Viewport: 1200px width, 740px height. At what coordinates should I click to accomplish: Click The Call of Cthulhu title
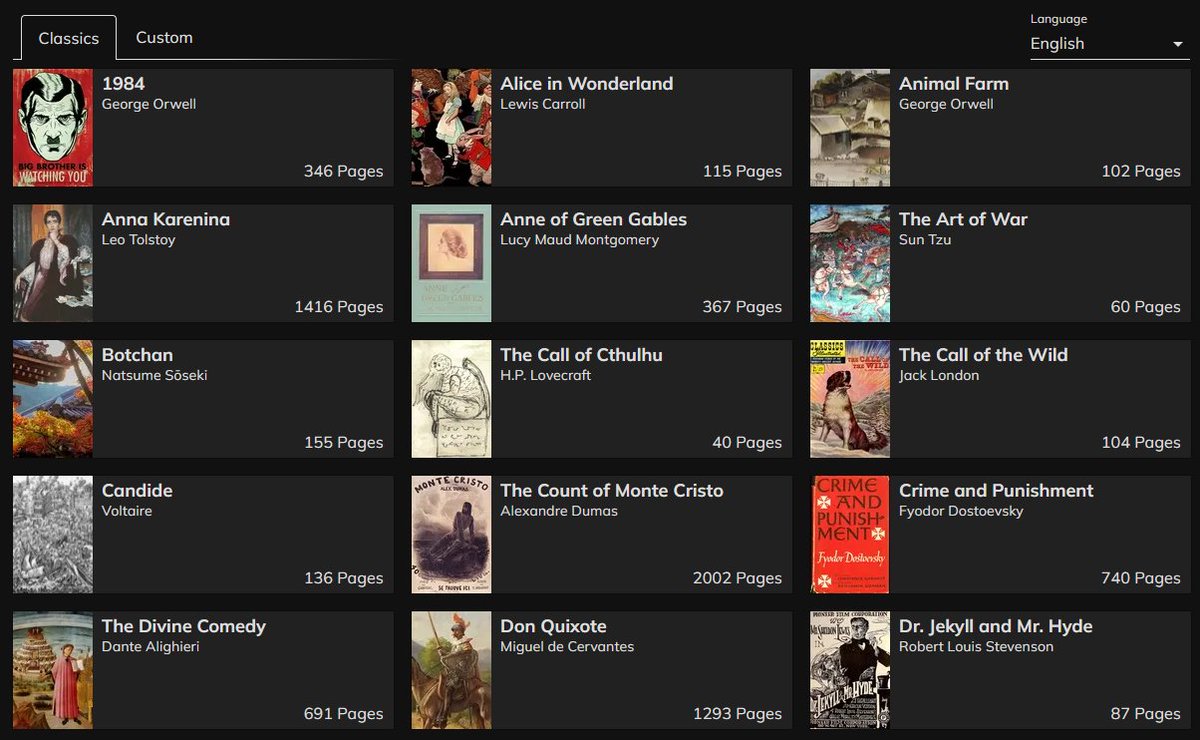coord(581,355)
